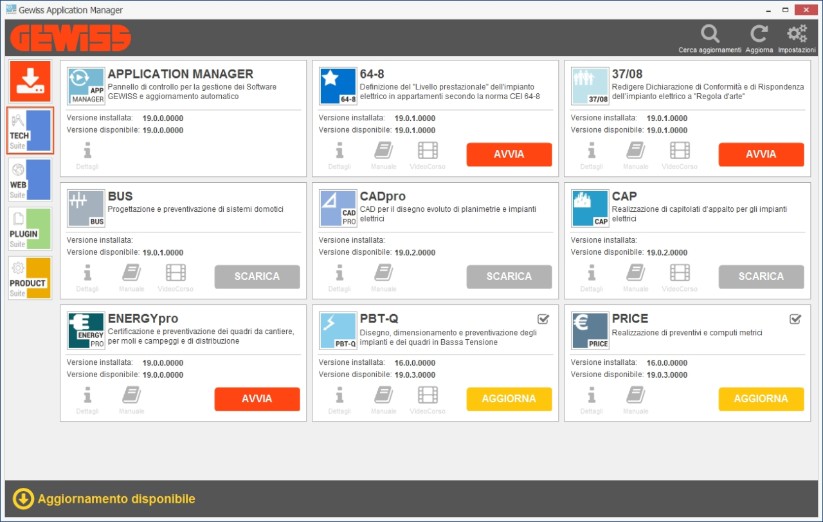Click AGGIORNA to update PBT-Q
The image size is (823, 522).
pyautogui.click(x=509, y=399)
